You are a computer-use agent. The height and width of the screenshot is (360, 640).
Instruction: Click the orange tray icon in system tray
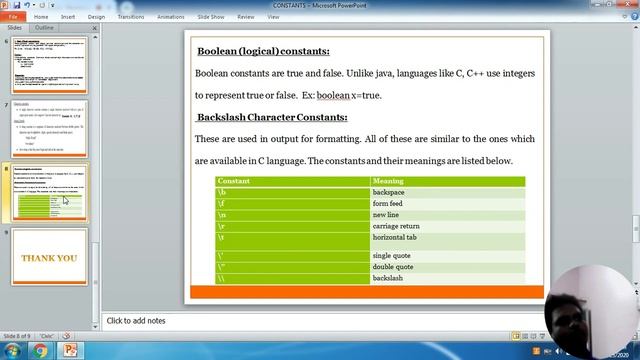(x=536, y=351)
